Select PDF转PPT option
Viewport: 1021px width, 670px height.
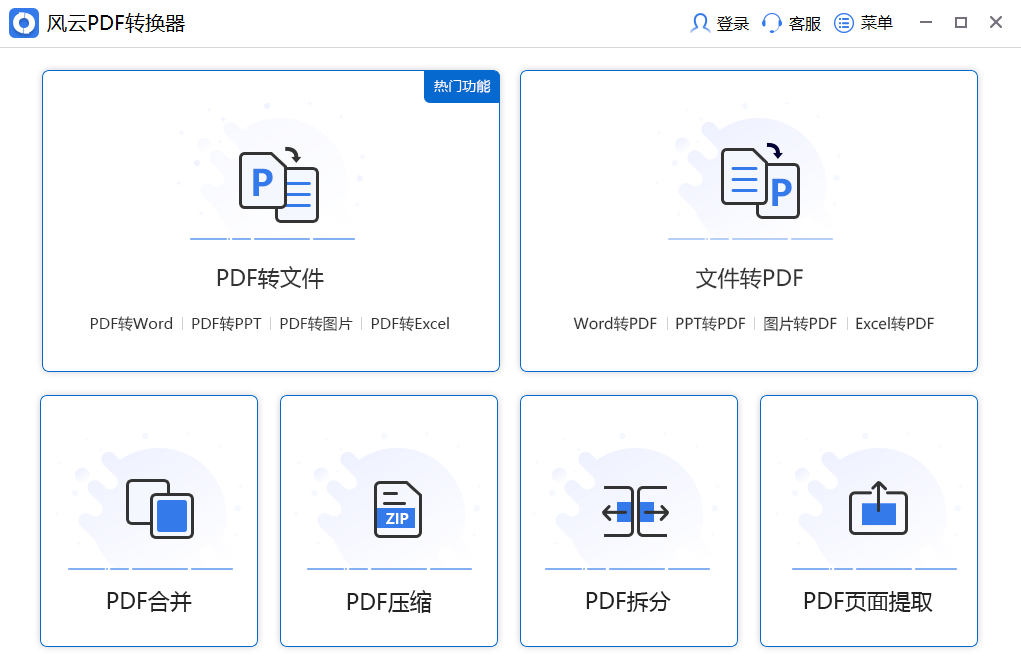[226, 324]
